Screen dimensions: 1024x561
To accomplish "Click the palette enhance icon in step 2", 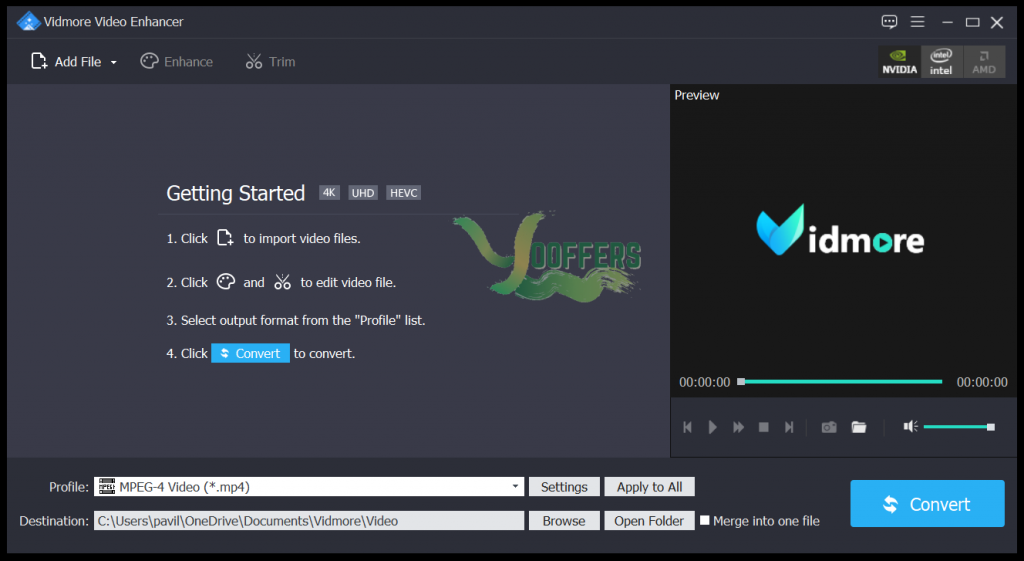I will point(226,281).
